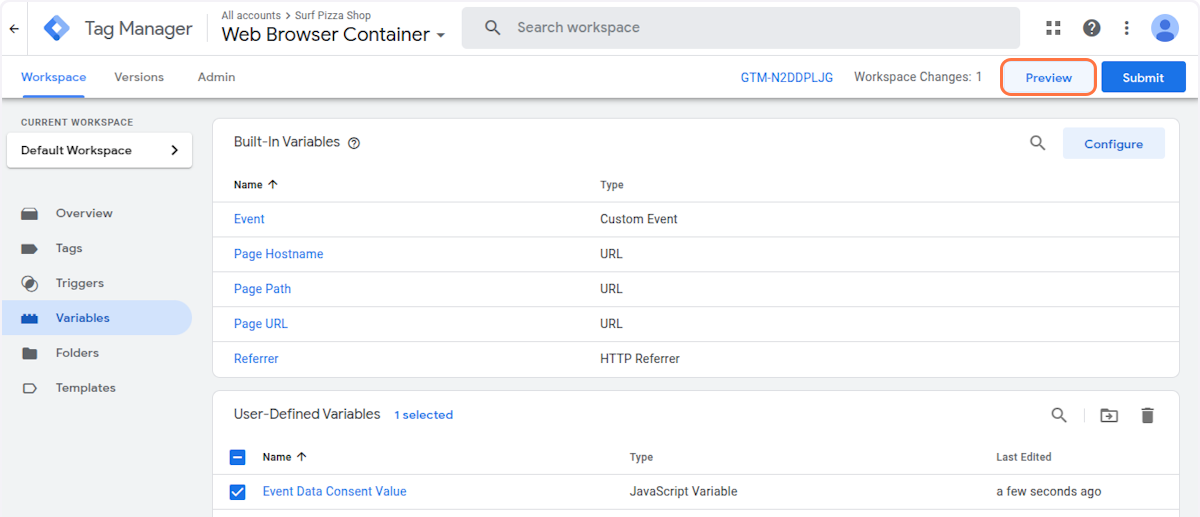This screenshot has width=1200, height=517.
Task: Delete the selected variable
Action: [x=1147, y=415]
